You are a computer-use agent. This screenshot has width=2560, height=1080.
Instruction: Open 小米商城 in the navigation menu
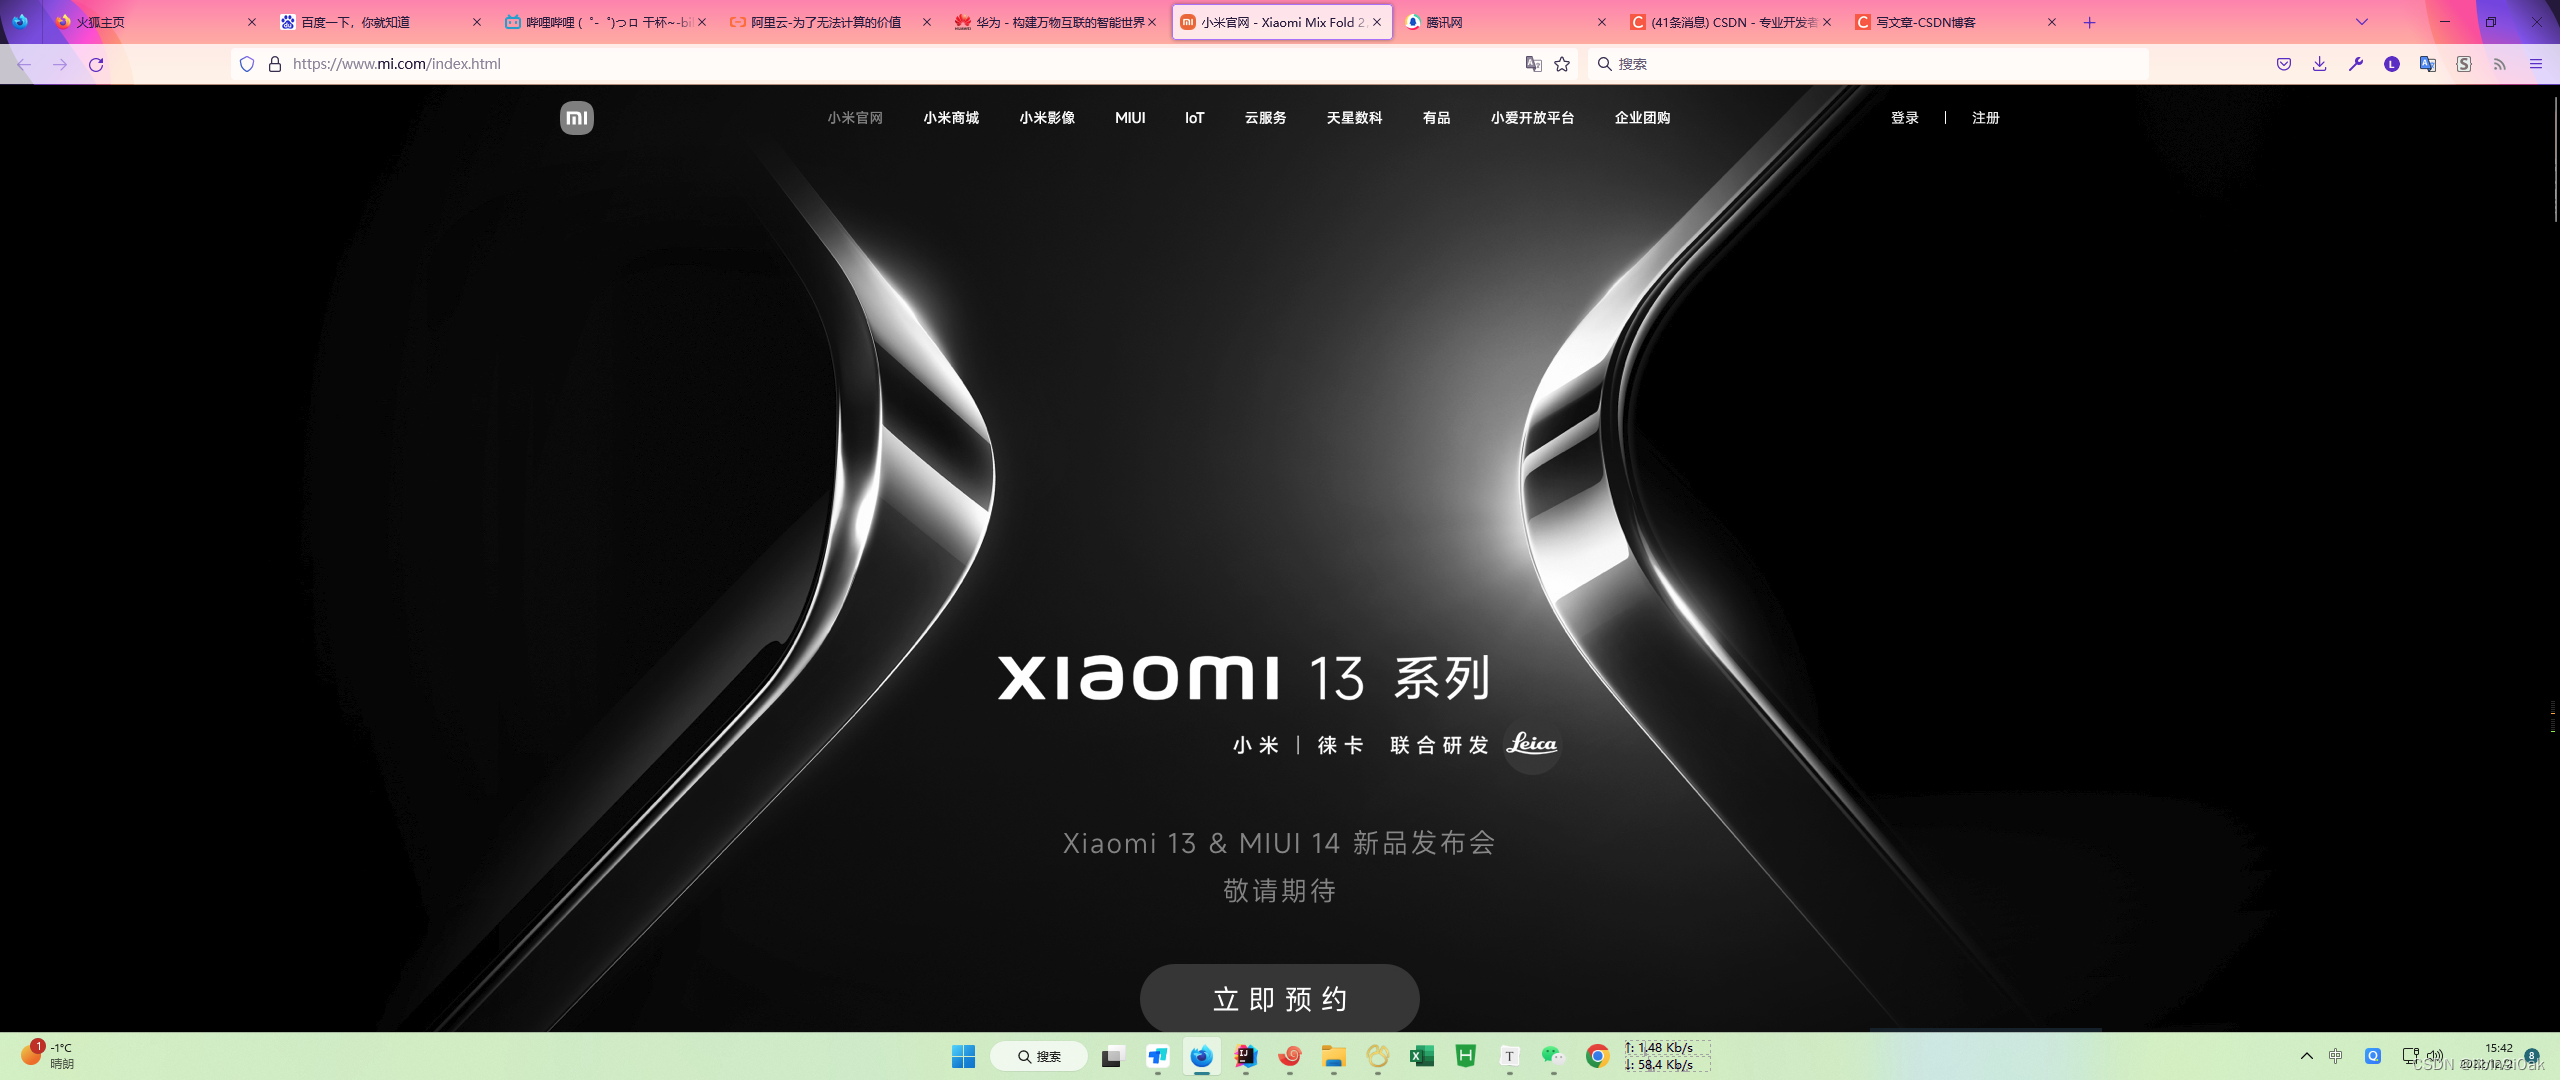[x=951, y=118]
